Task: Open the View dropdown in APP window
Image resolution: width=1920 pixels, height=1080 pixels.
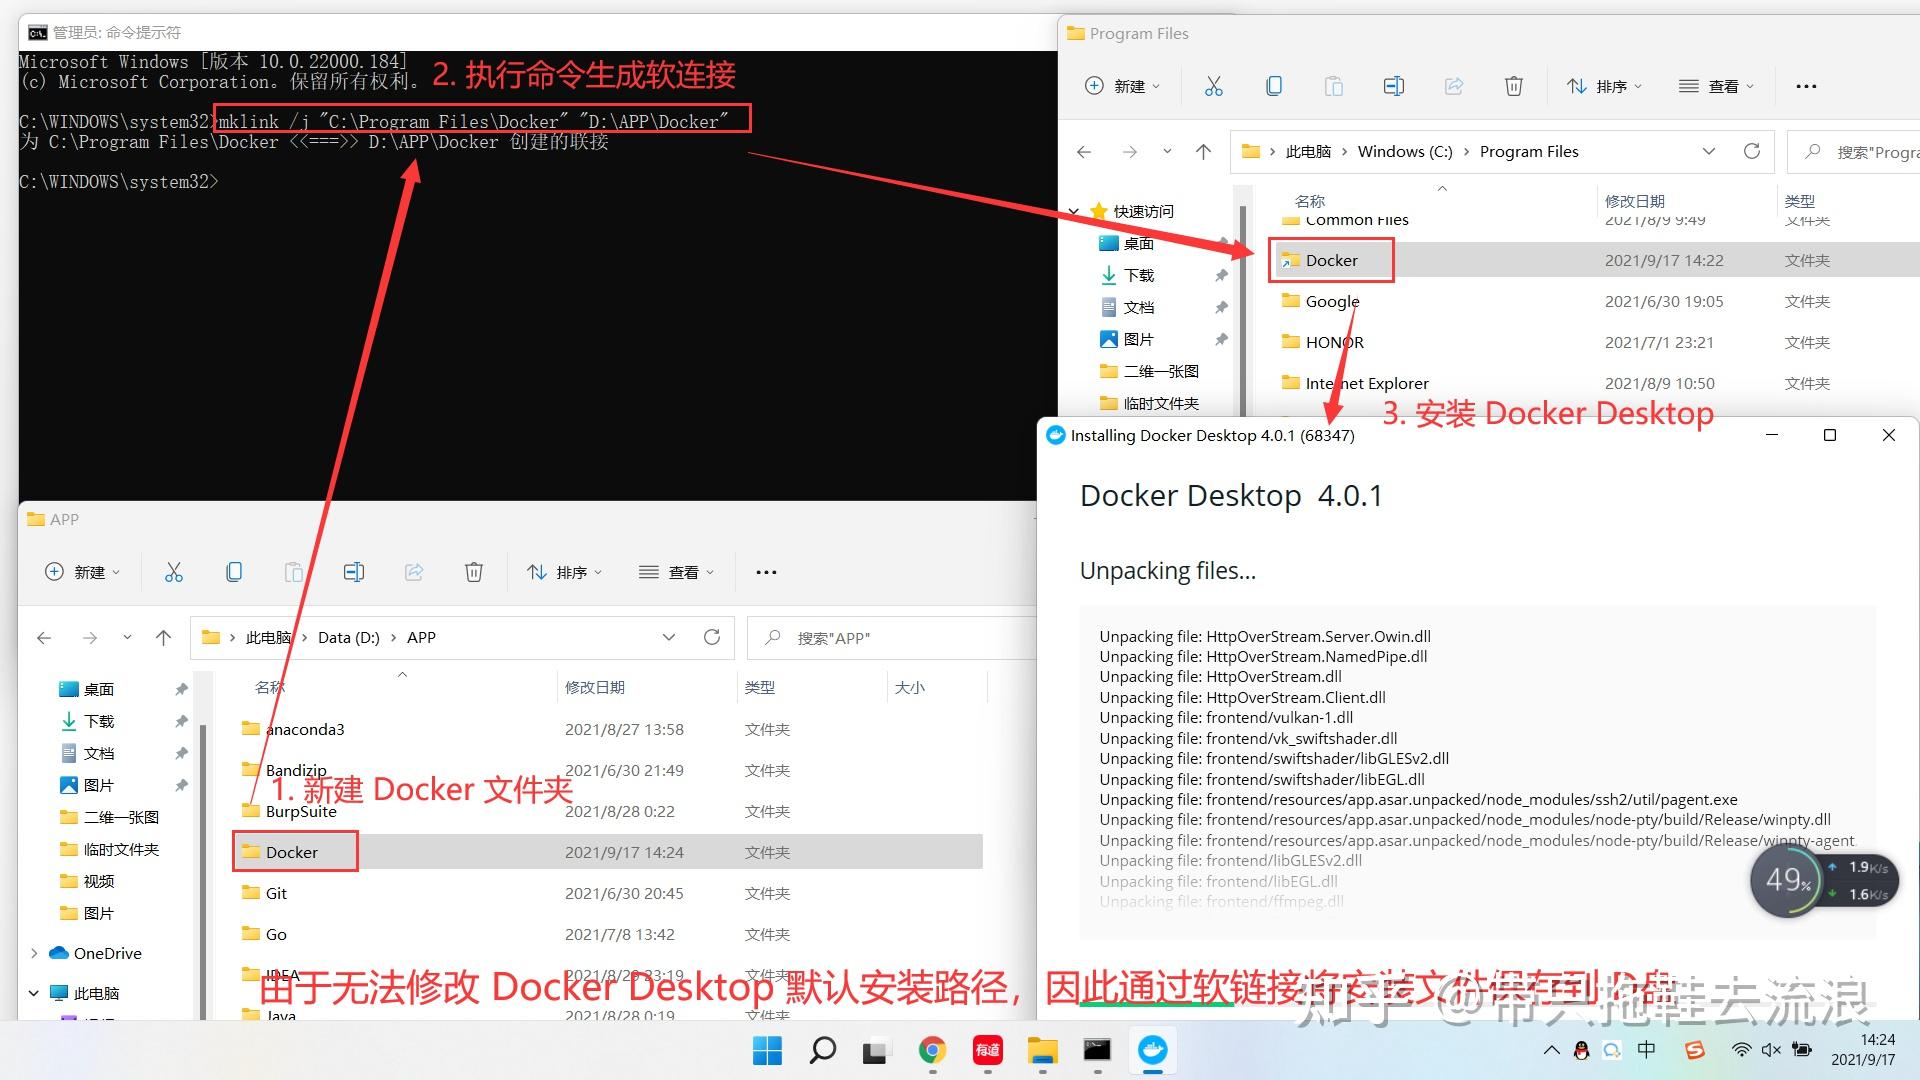Action: [677, 572]
